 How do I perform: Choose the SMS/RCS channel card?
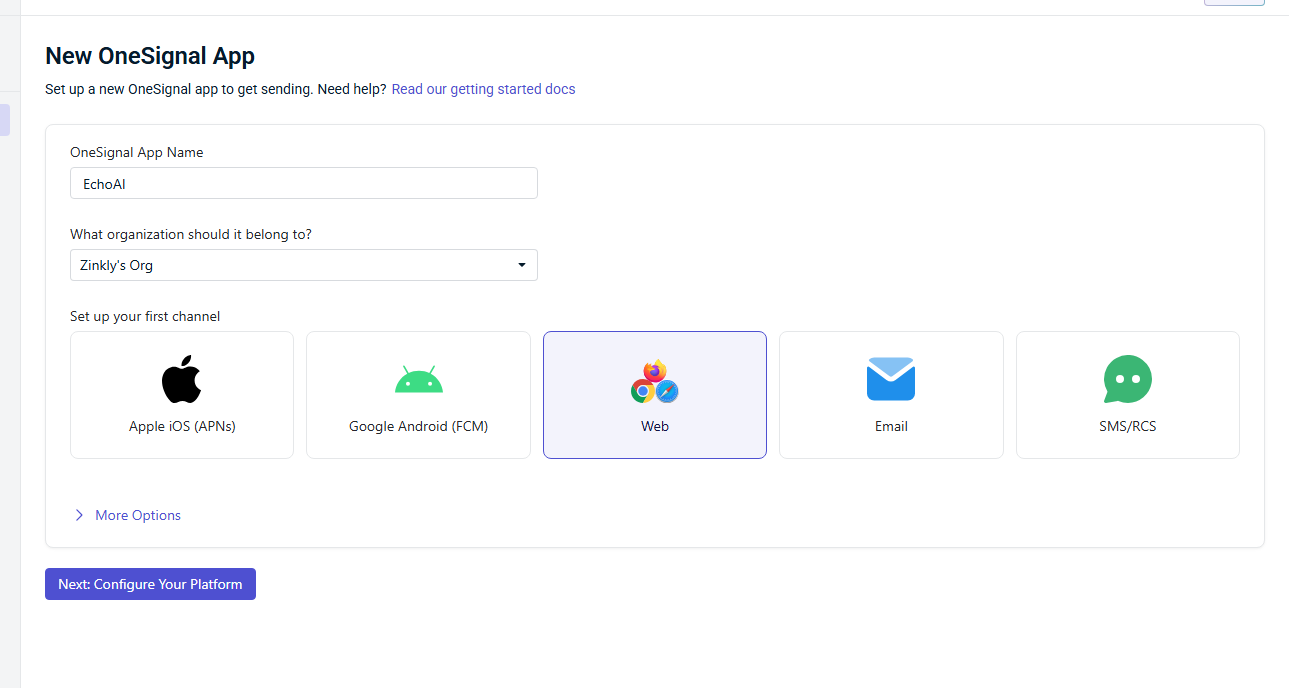(x=1128, y=395)
